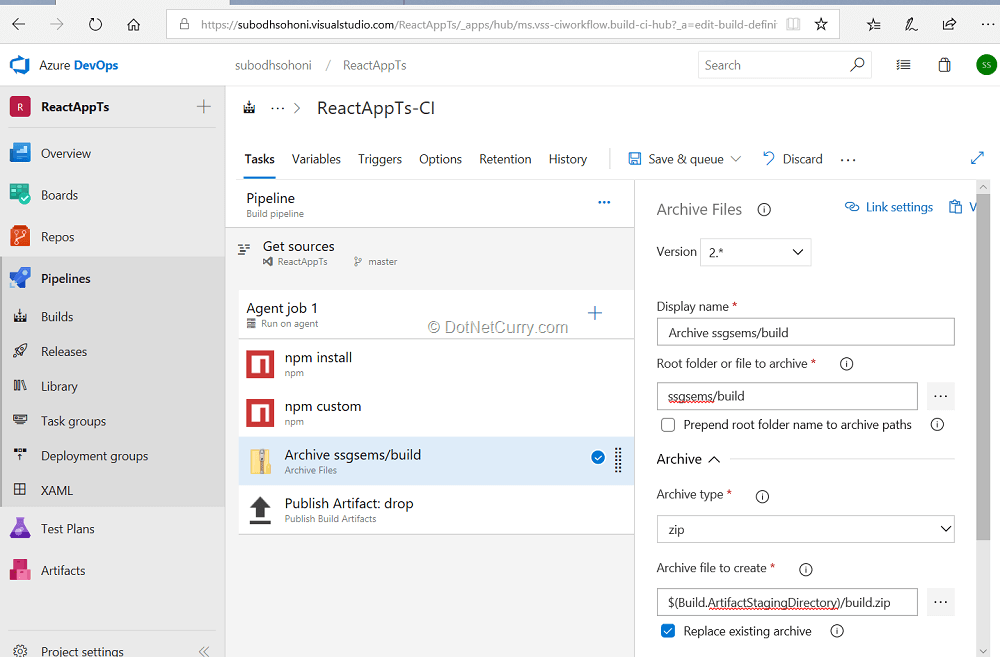Click ReactAppTs breadcrumb link
Screen dimensions: 1000x657
click(x=374, y=65)
